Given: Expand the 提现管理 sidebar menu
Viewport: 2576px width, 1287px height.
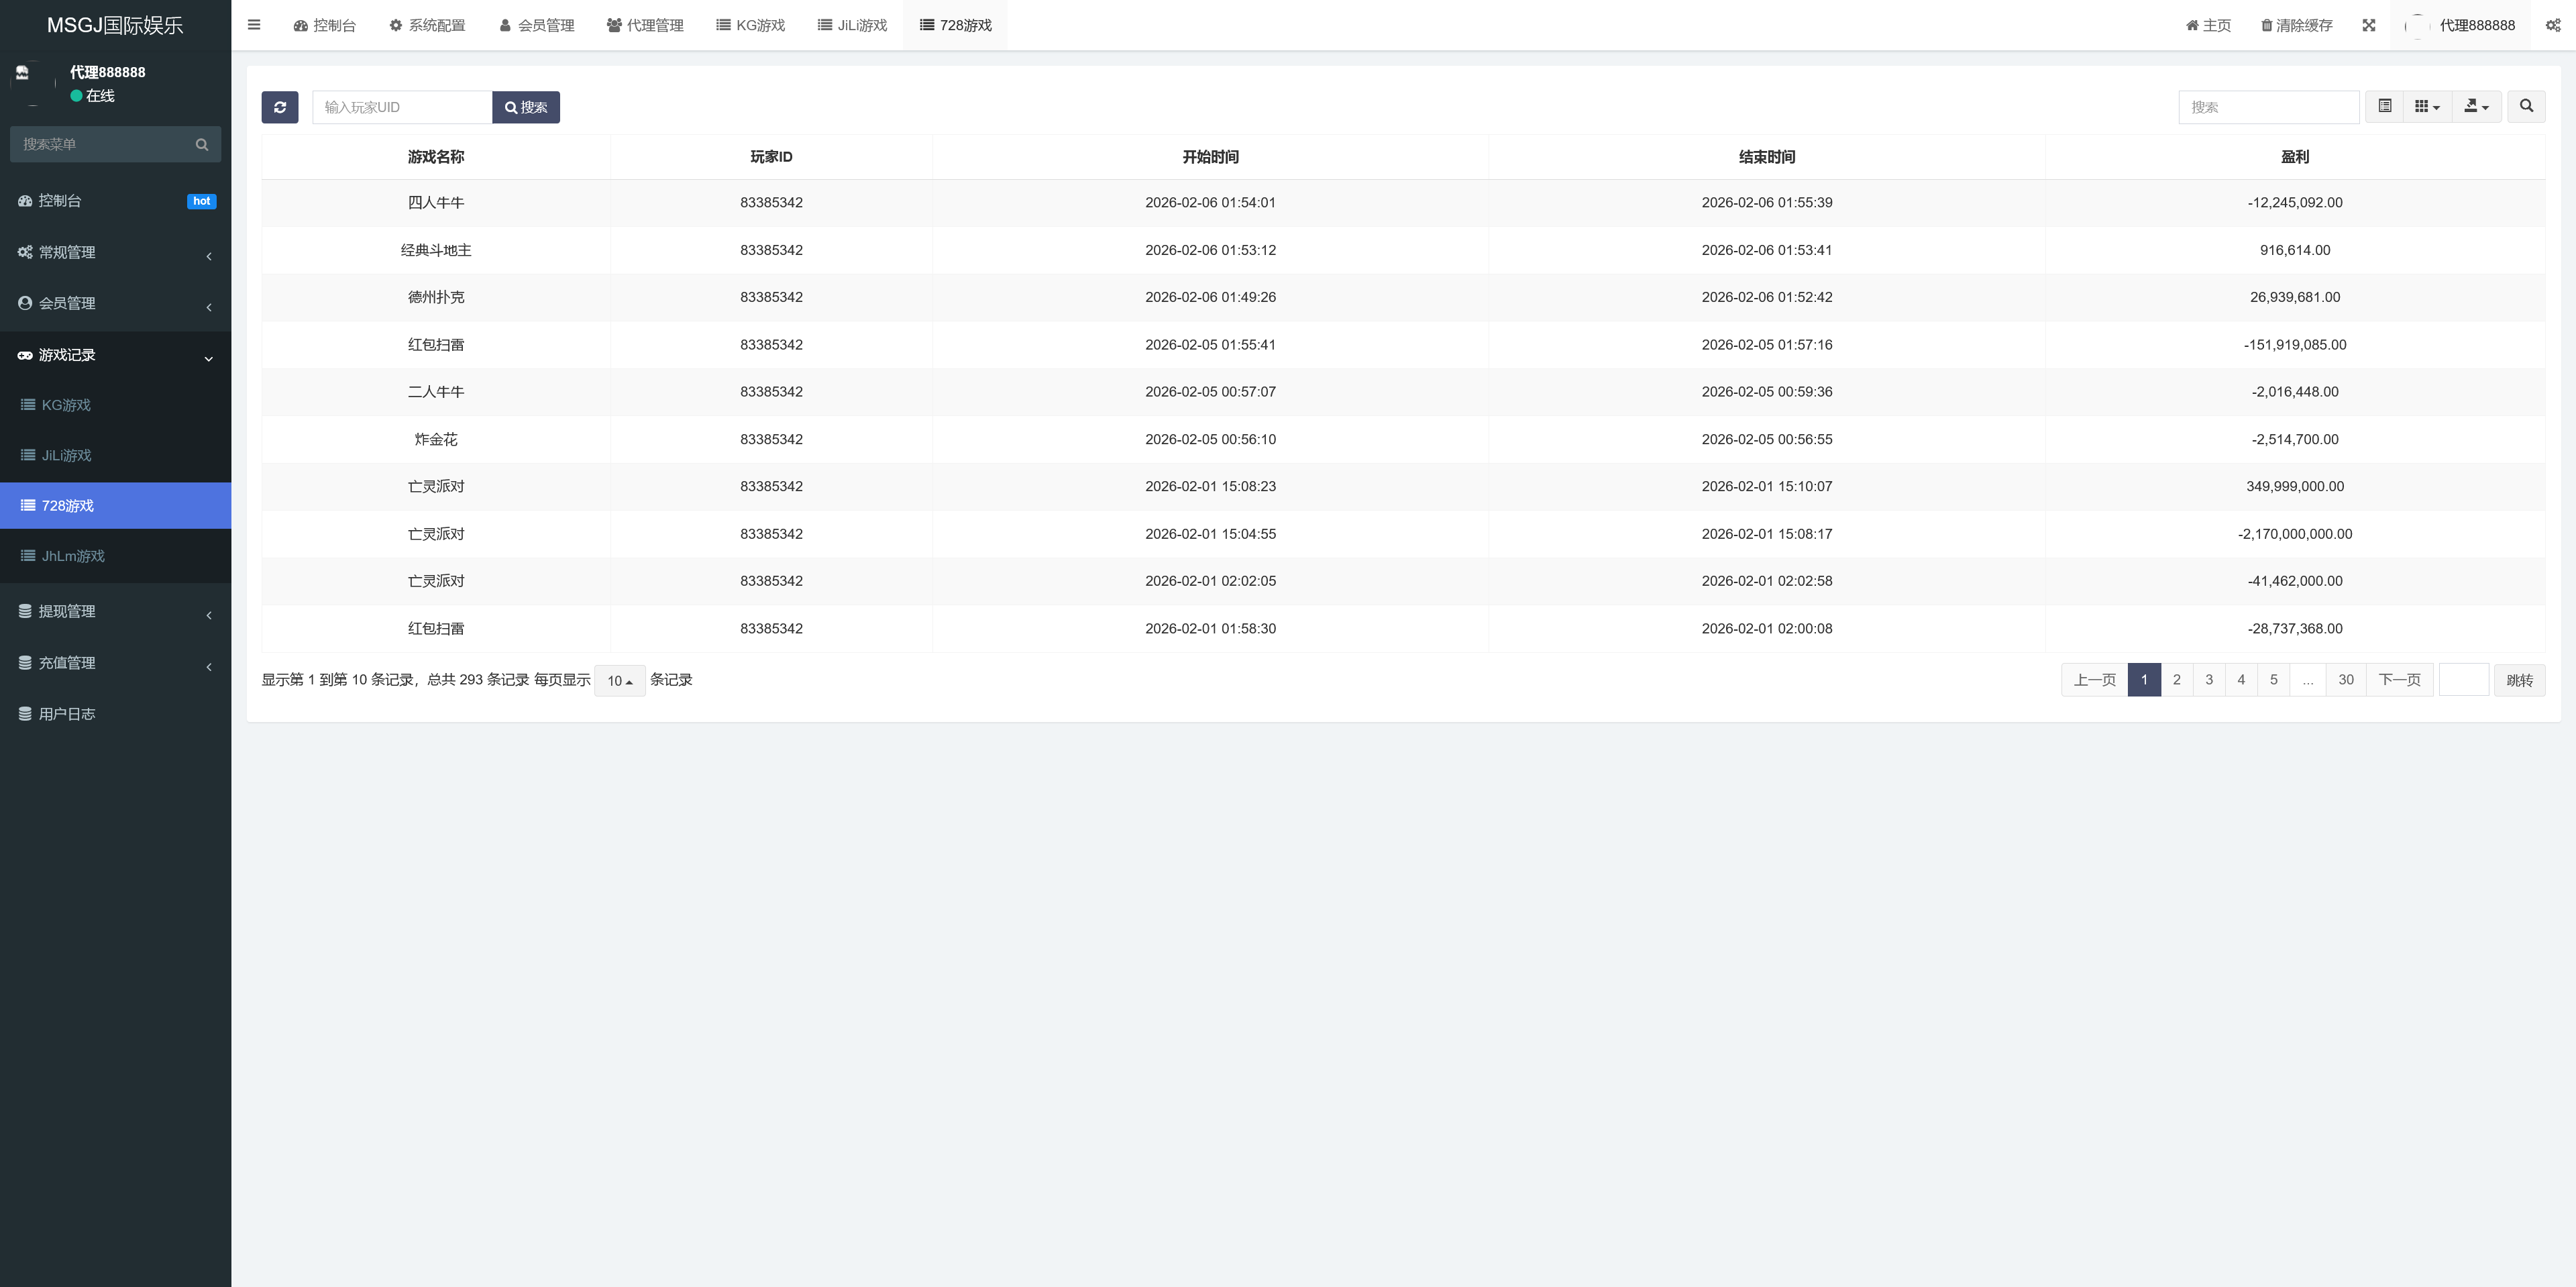Looking at the screenshot, I should pos(116,611).
